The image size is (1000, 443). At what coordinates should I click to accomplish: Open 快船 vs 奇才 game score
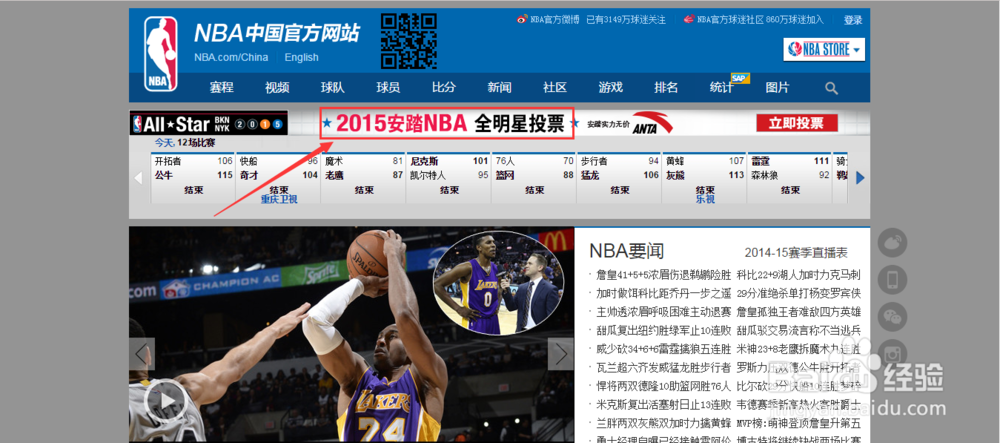[279, 178]
